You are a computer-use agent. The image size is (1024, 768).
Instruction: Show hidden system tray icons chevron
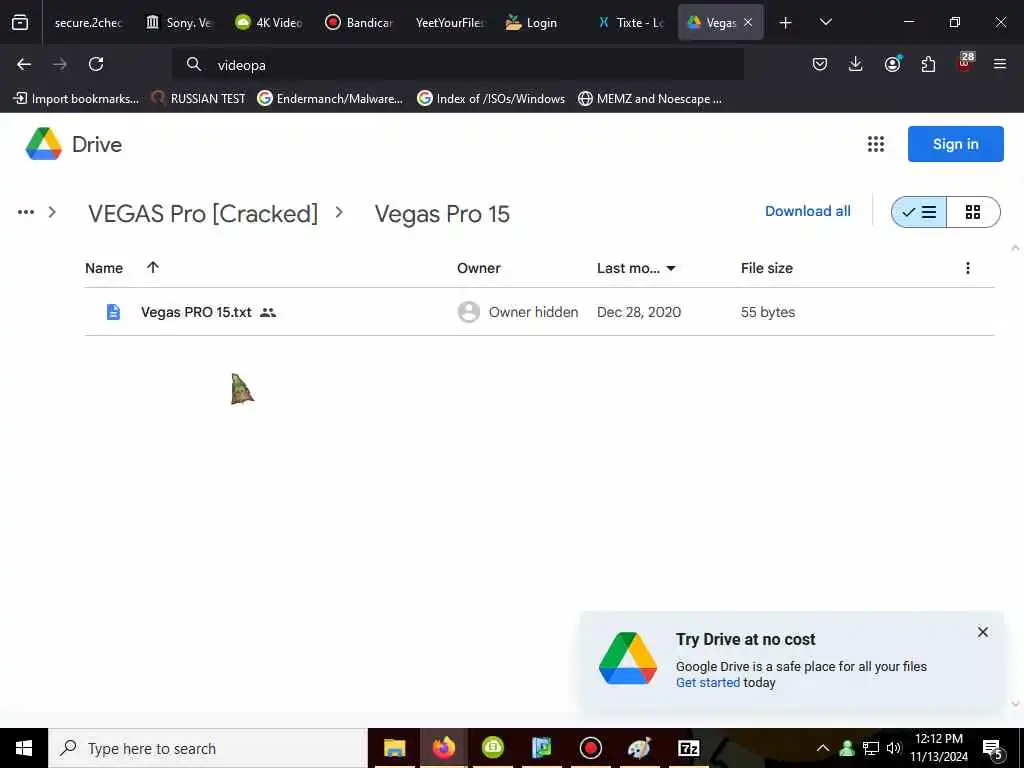click(823, 748)
